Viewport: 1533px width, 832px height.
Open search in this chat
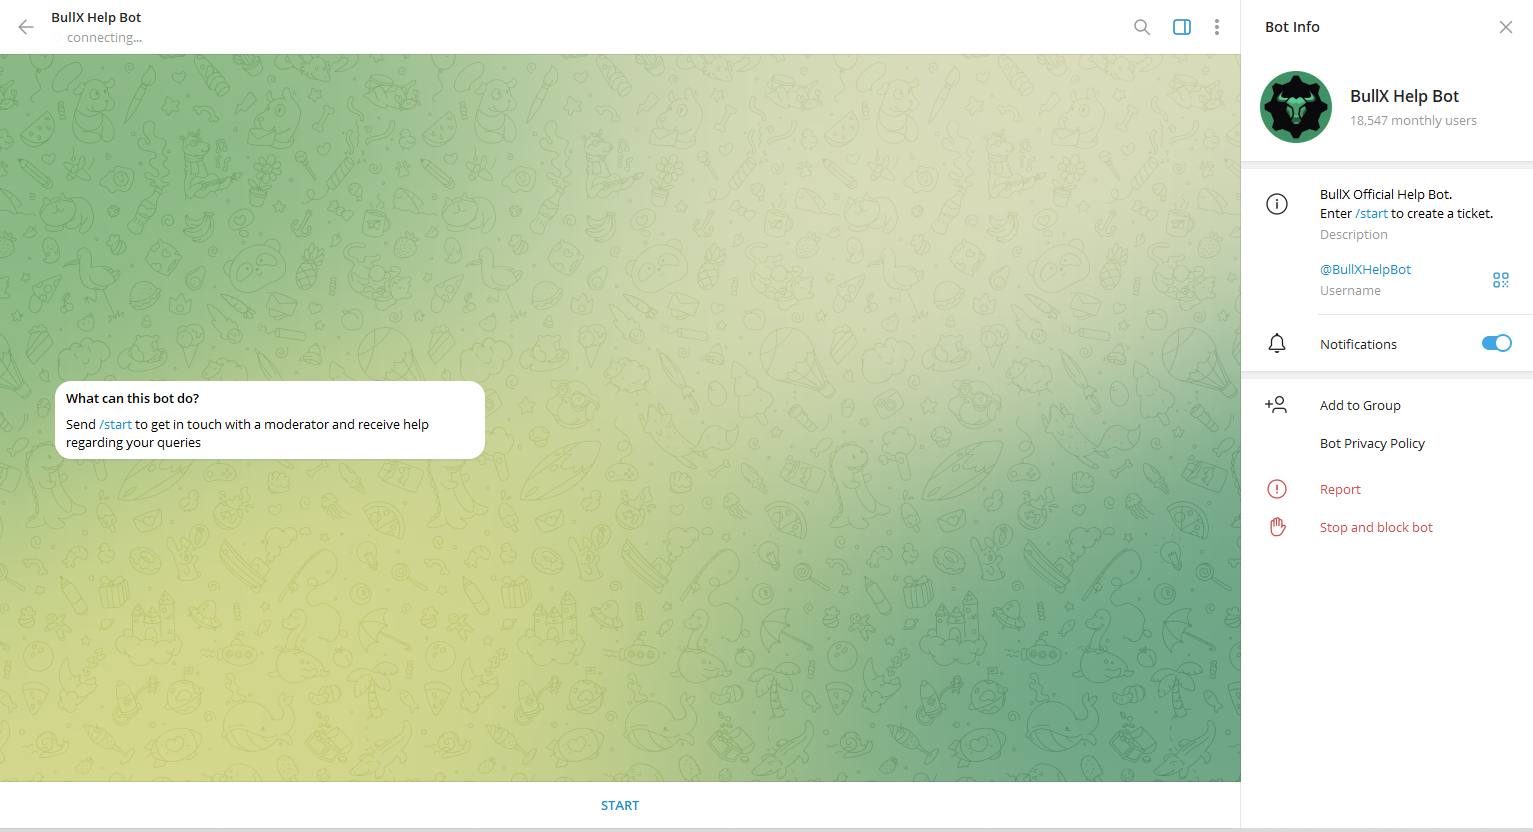[1142, 27]
